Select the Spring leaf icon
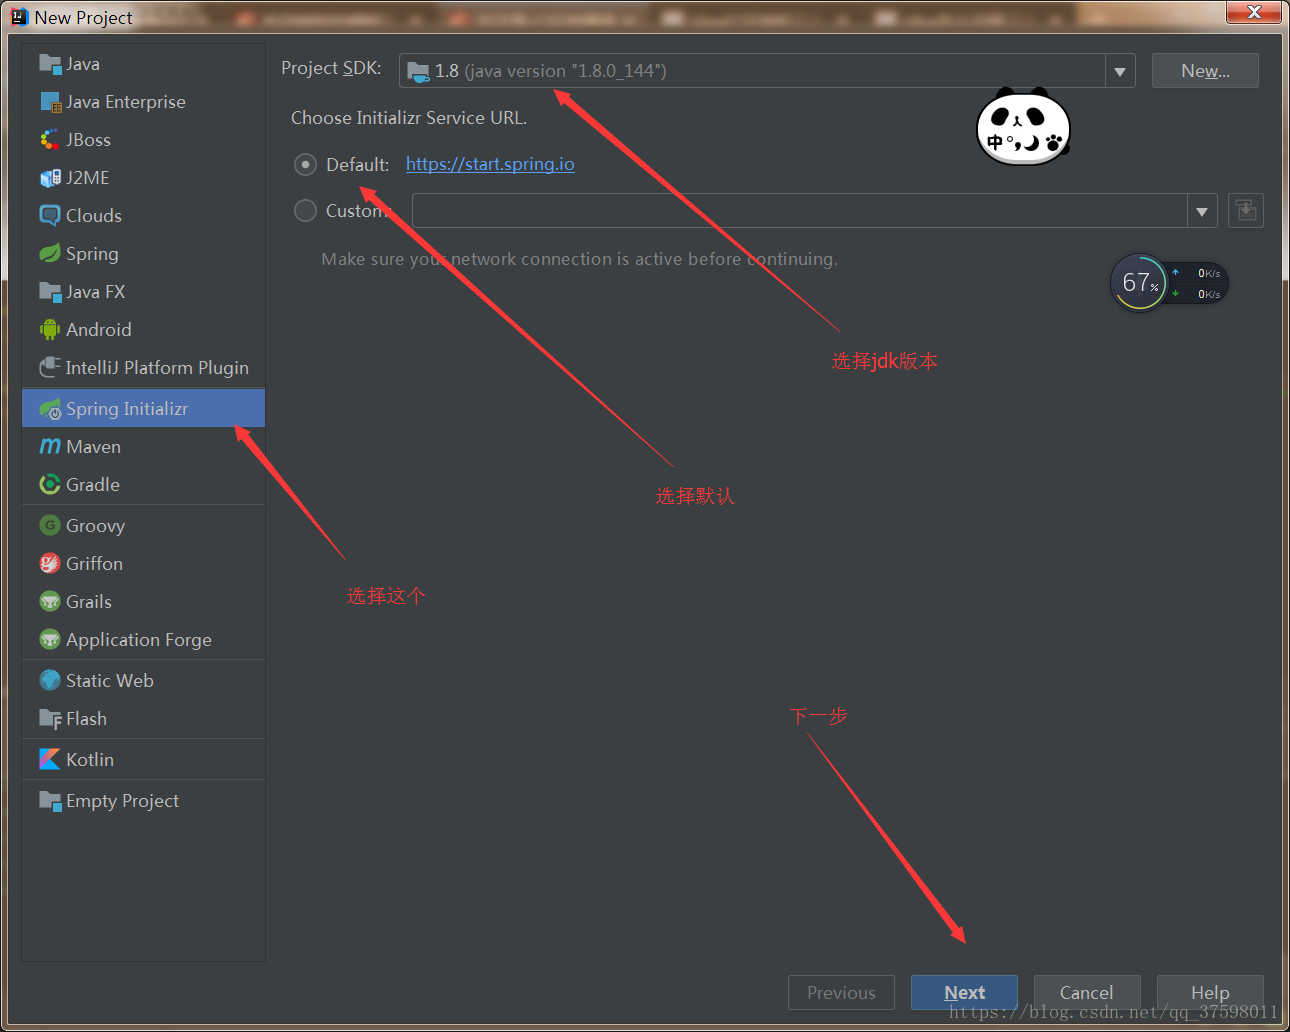Viewport: 1290px width, 1032px height. click(x=50, y=254)
